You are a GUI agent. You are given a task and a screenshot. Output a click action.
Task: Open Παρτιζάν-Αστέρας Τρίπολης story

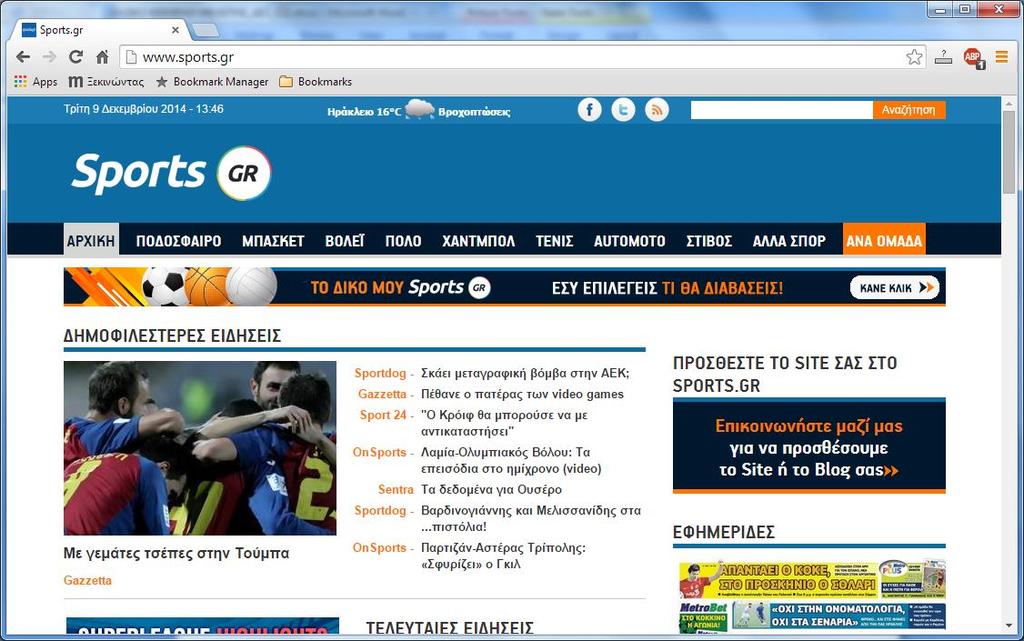tap(503, 555)
